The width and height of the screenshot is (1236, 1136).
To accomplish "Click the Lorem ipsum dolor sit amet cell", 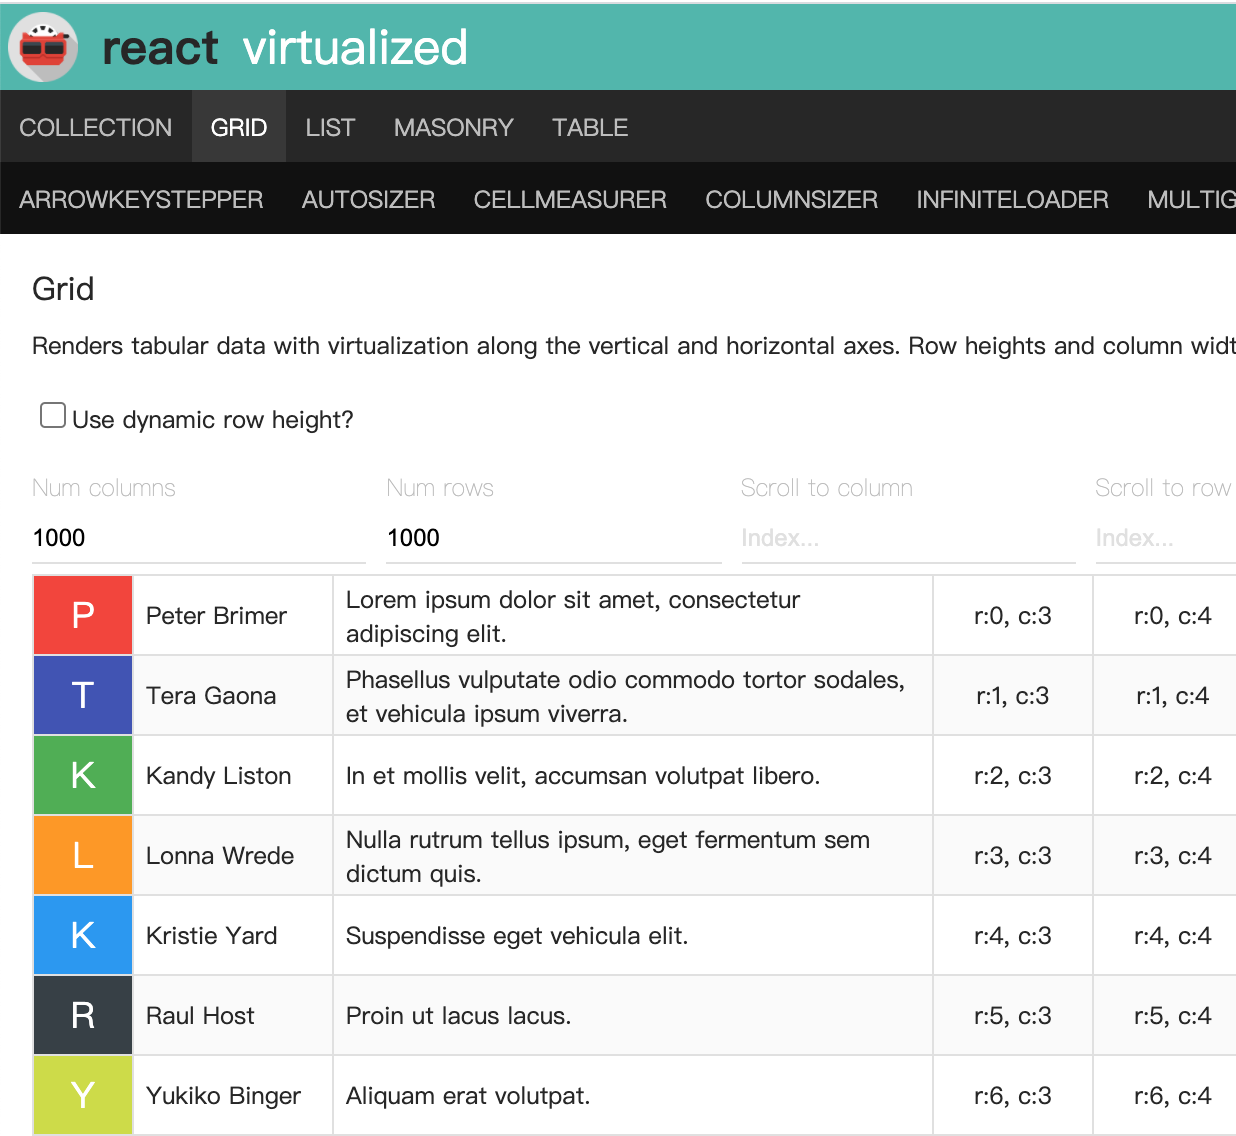I will 633,615.
